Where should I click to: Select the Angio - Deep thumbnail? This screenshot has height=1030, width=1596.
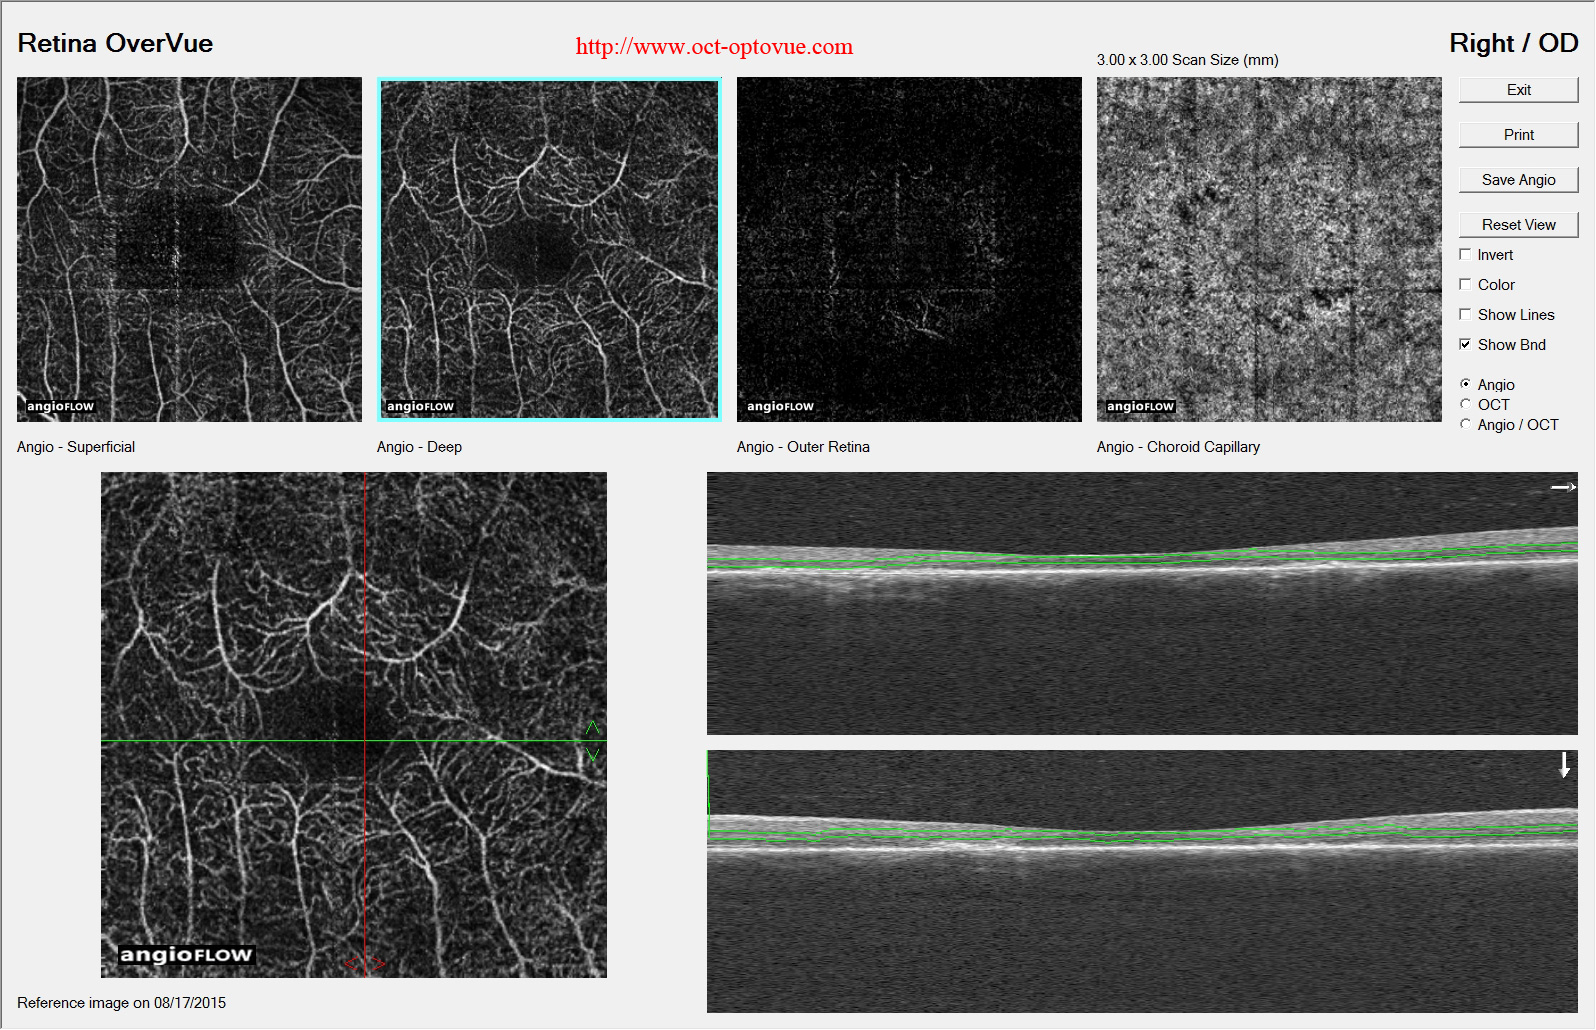click(x=549, y=249)
